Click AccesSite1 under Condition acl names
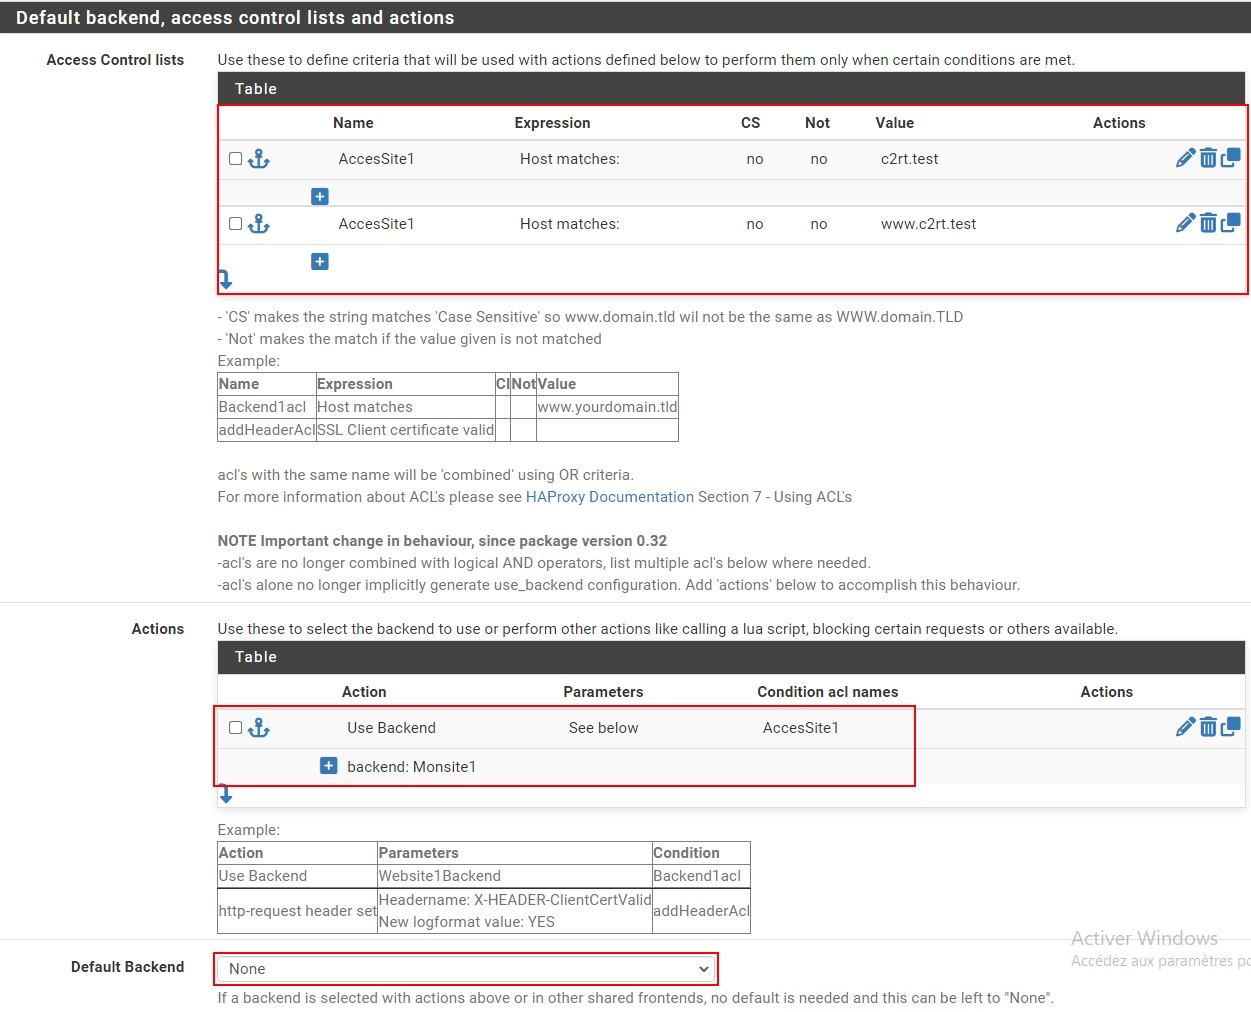 tap(801, 728)
